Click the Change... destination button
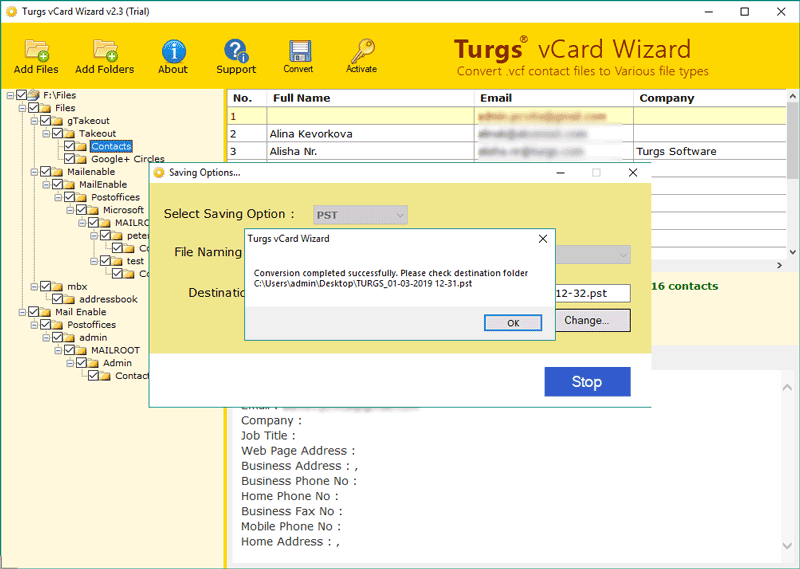800x569 pixels. [x=593, y=320]
